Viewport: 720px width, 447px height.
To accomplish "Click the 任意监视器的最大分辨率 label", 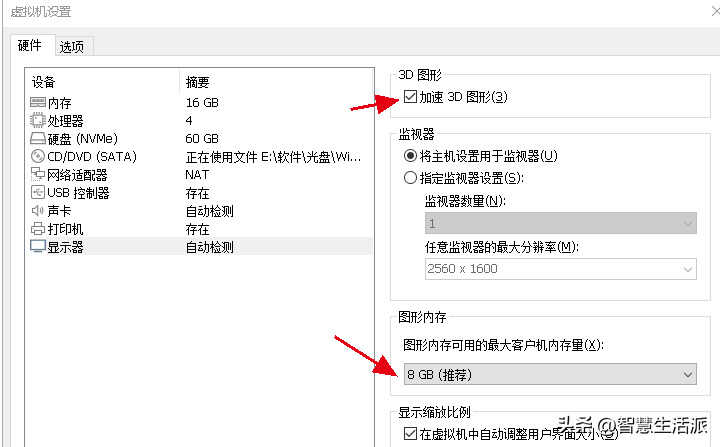I will (501, 247).
